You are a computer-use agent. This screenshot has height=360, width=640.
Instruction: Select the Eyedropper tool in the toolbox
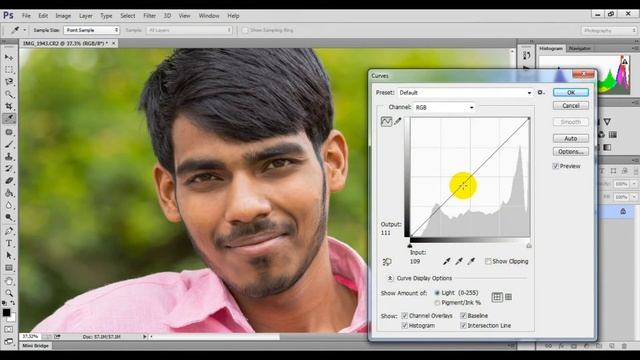click(x=9, y=118)
